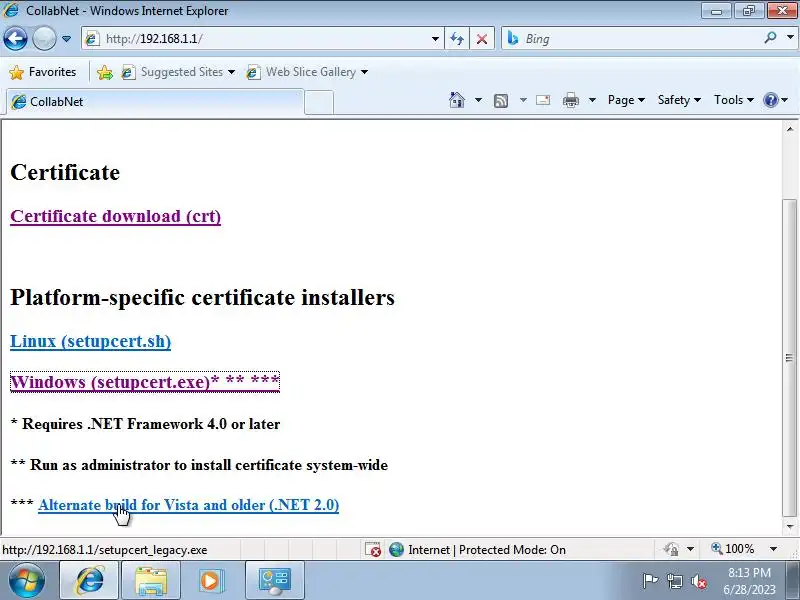Open Suggested Sites favorites link
800x600 pixels.
click(178, 72)
